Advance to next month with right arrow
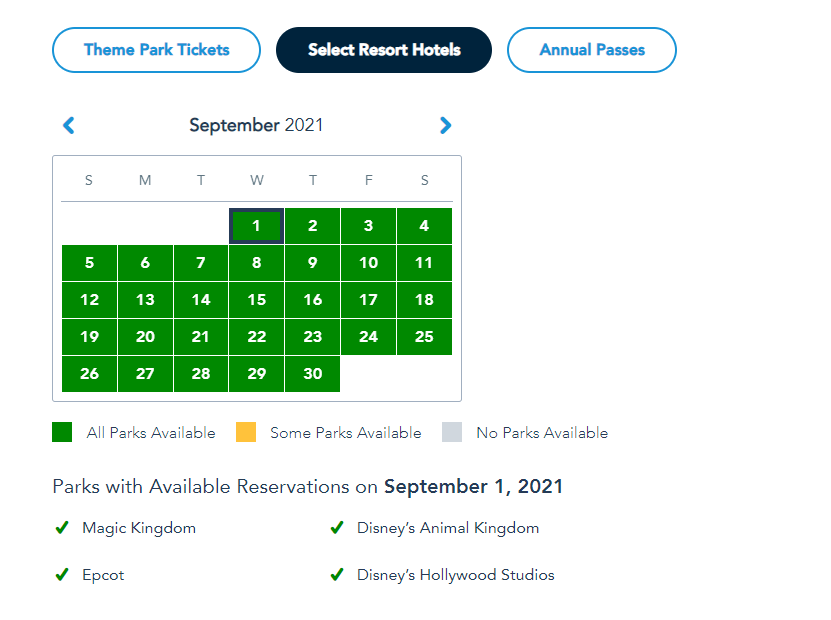The height and width of the screenshot is (620, 831). (445, 126)
